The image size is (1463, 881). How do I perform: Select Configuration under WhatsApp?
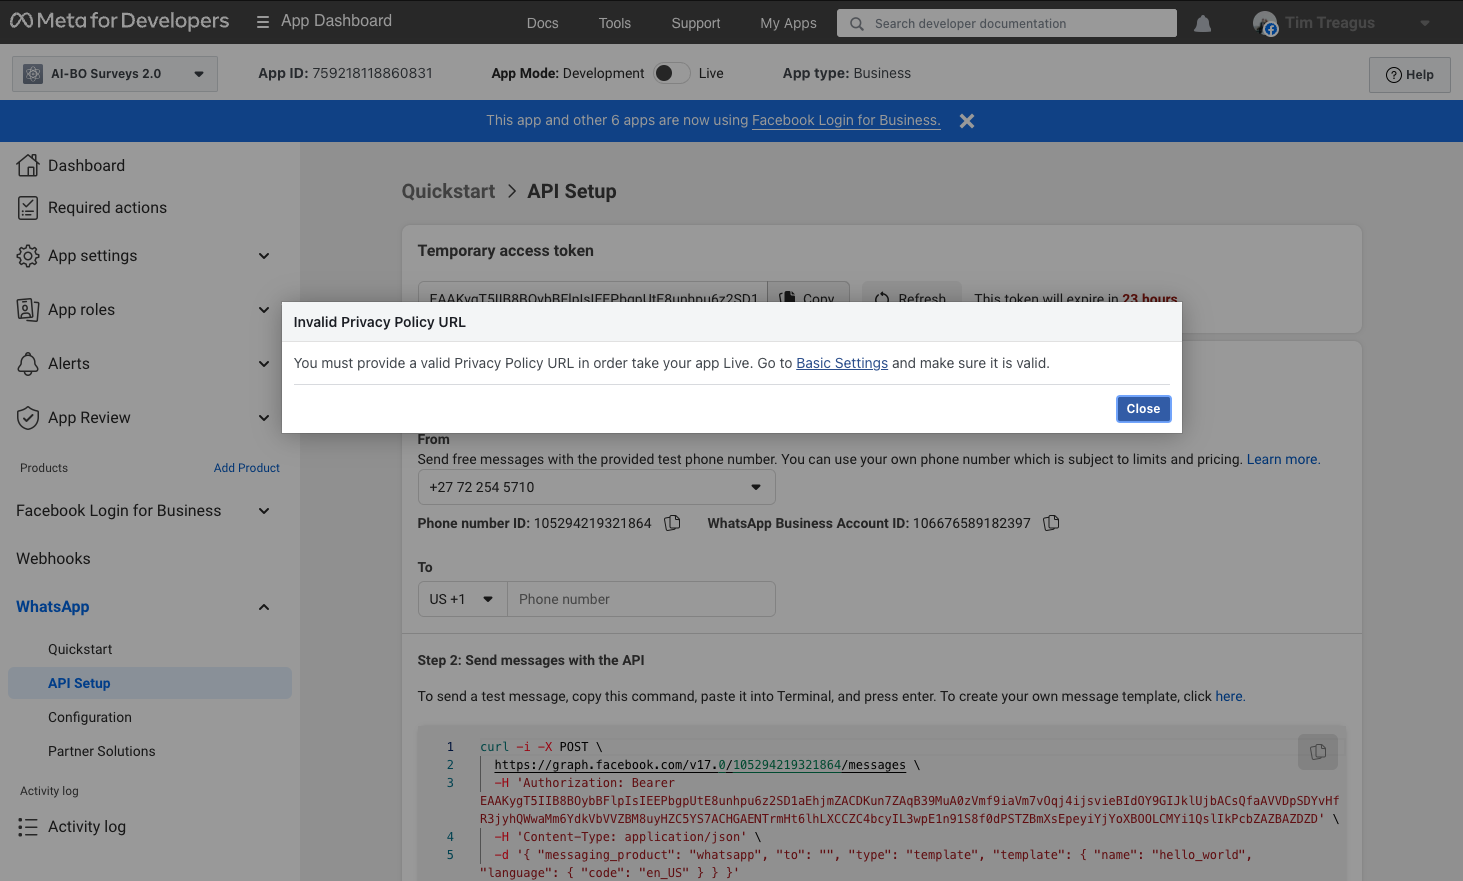pyautogui.click(x=90, y=717)
